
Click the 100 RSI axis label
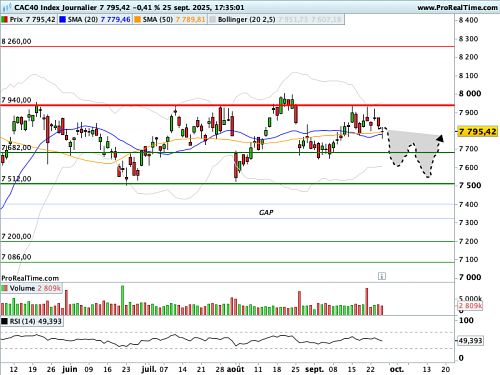pos(466,320)
